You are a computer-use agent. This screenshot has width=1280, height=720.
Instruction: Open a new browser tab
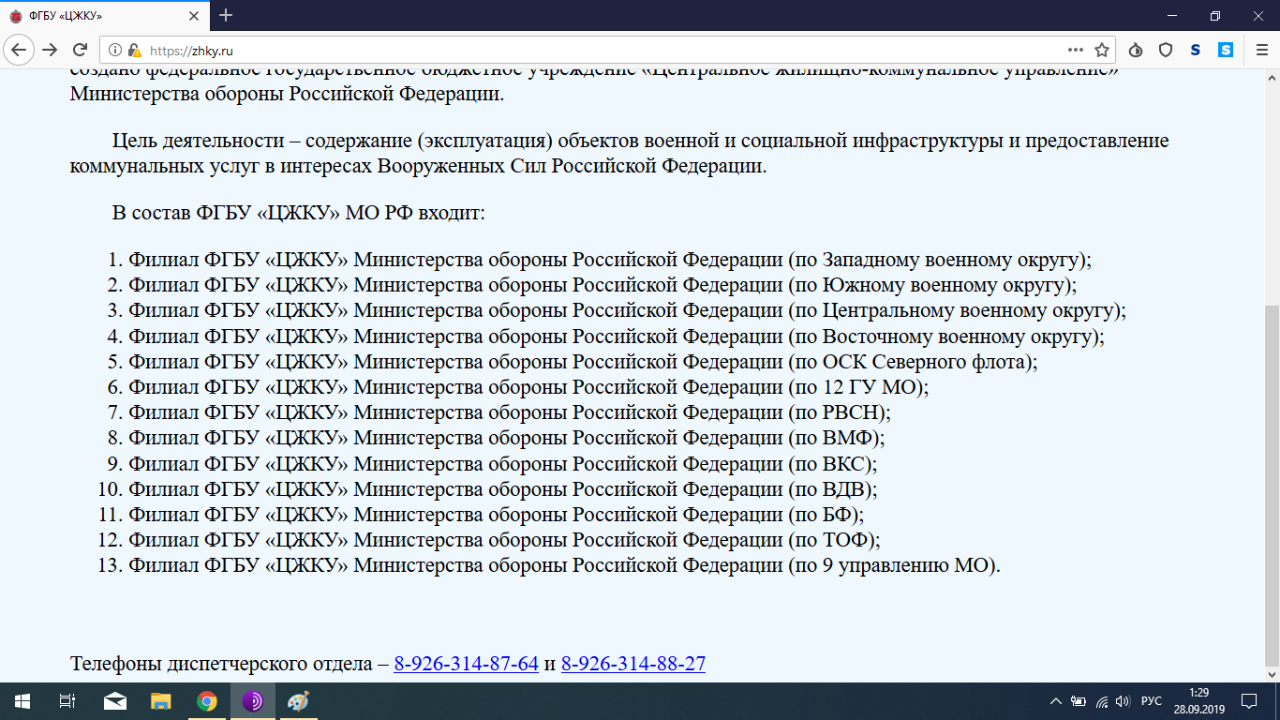(226, 15)
